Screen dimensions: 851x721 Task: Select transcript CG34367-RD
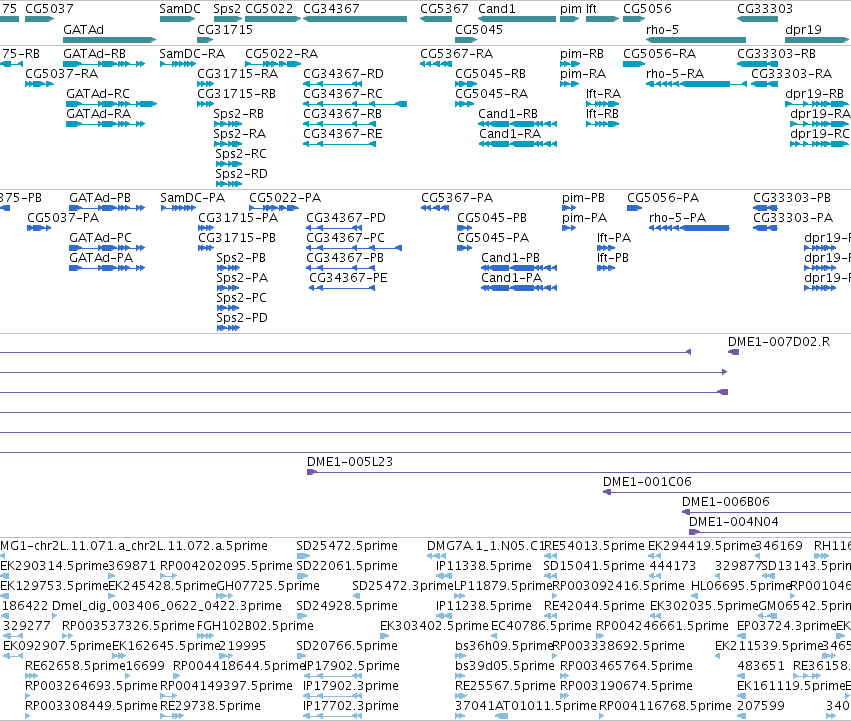tap(332, 84)
